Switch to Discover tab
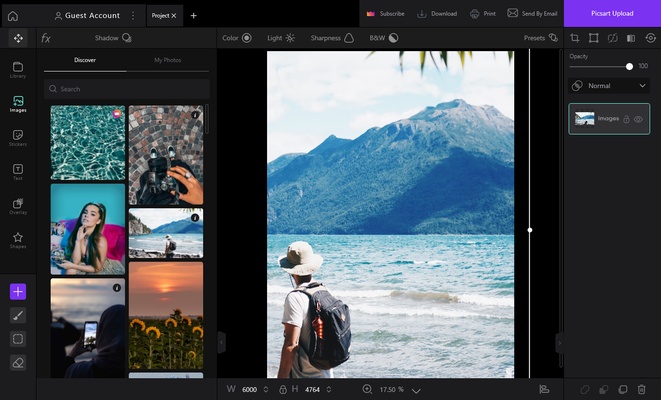Viewport: 661px width, 400px height. click(85, 60)
